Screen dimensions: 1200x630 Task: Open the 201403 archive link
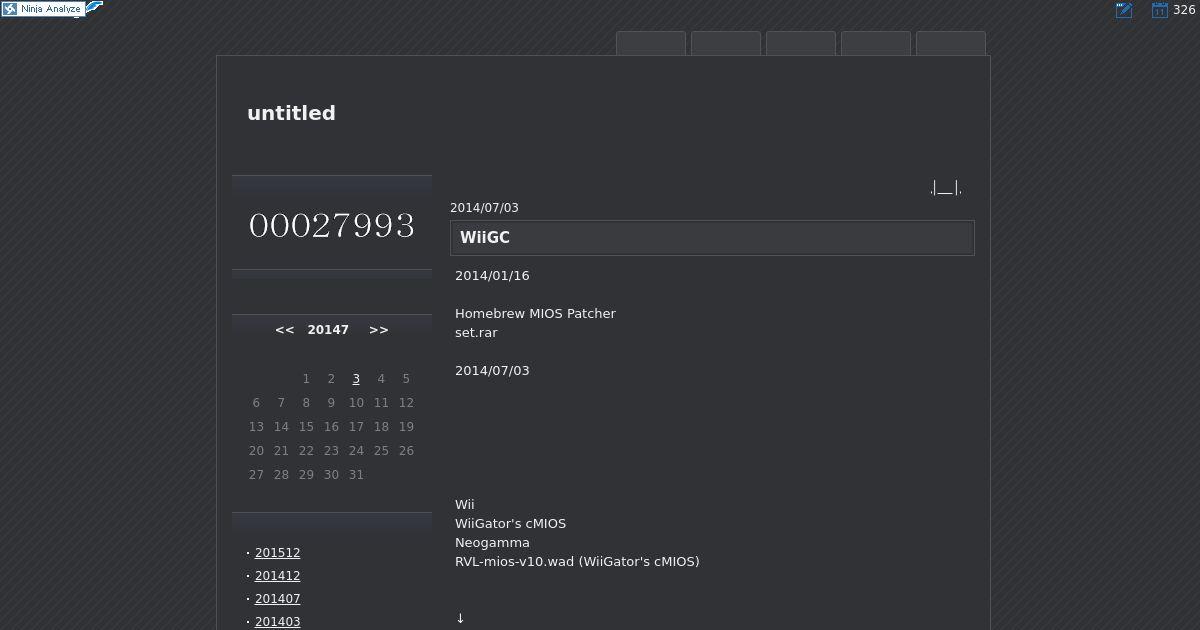coord(277,622)
